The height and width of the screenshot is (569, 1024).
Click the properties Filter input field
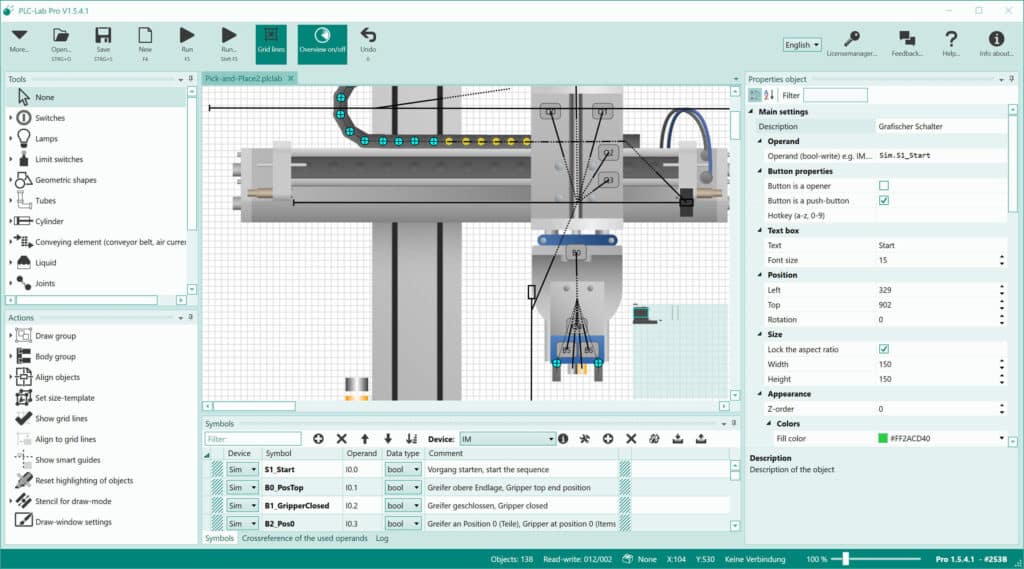click(x=835, y=95)
